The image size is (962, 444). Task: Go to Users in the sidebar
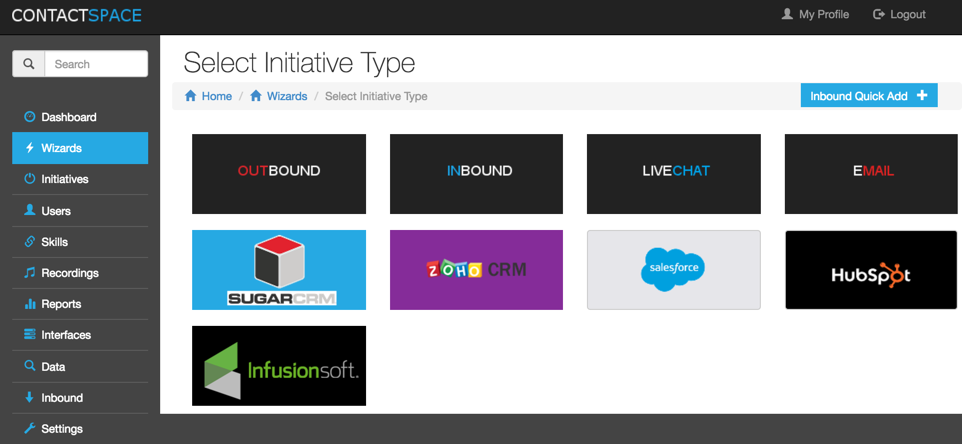click(x=80, y=210)
